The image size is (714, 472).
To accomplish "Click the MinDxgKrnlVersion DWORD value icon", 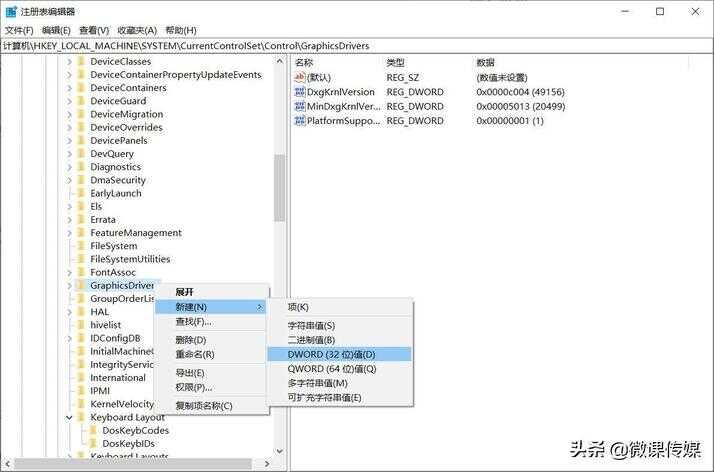I will [x=300, y=106].
